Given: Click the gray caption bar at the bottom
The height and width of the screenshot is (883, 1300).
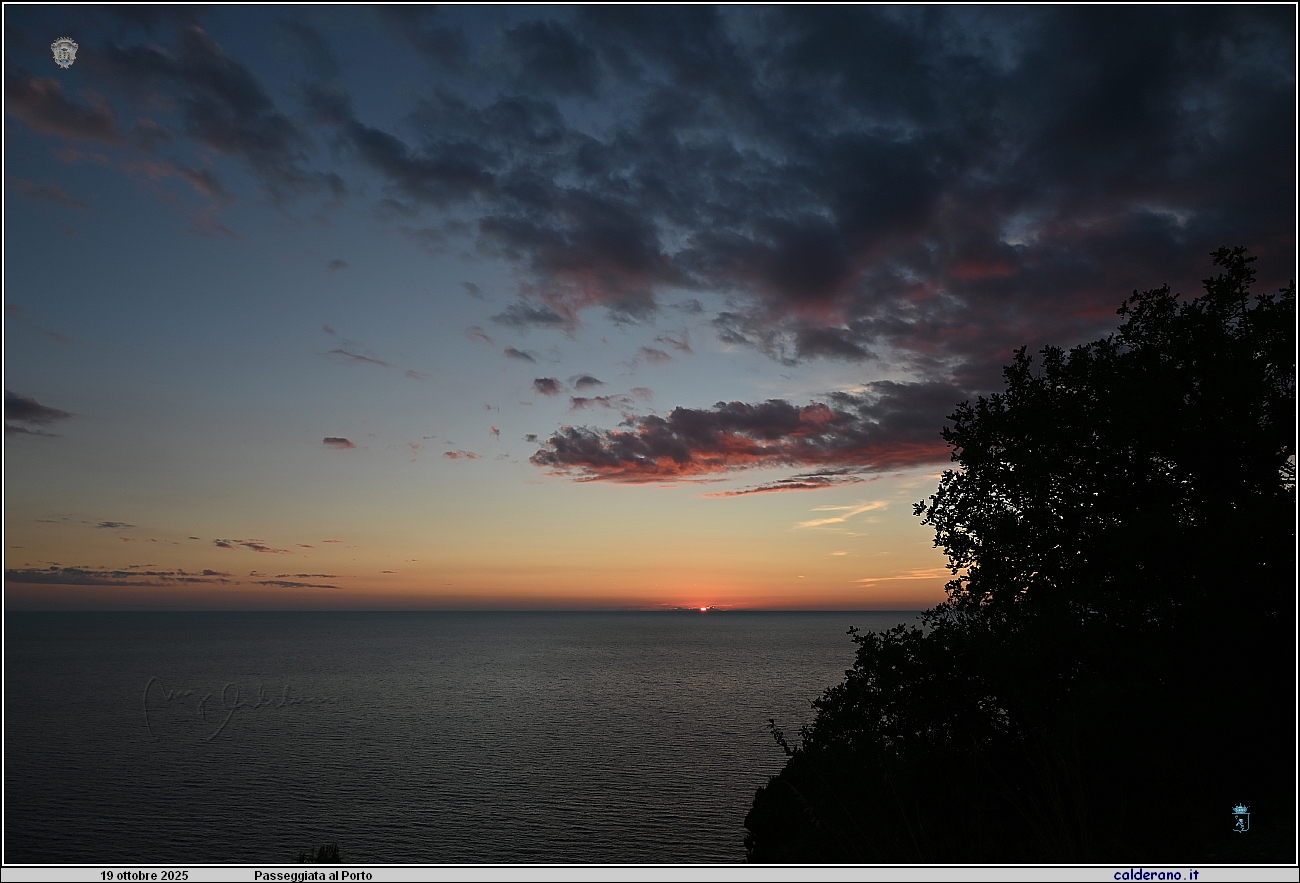Looking at the screenshot, I should 700,875.
